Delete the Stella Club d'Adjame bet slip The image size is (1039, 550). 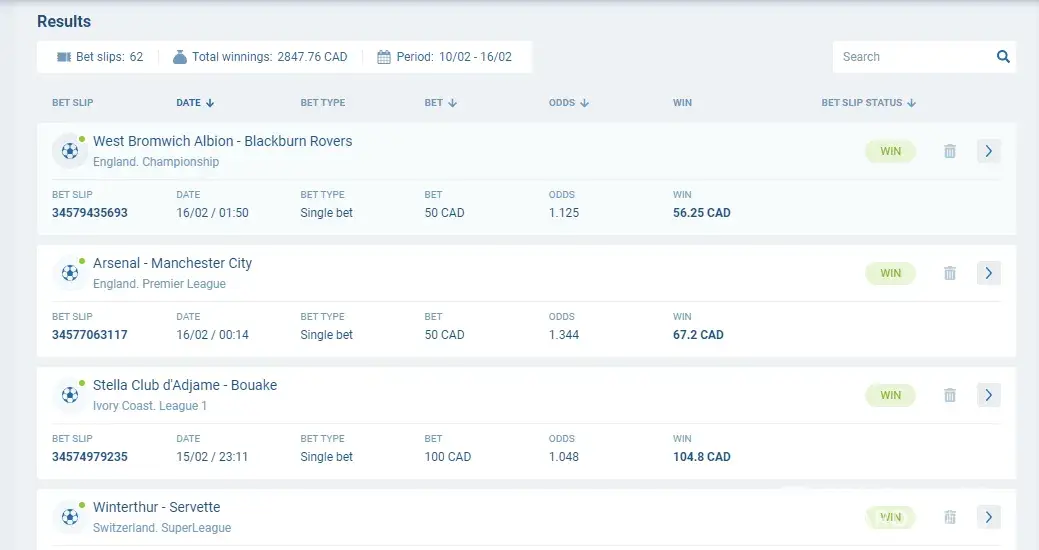[950, 395]
